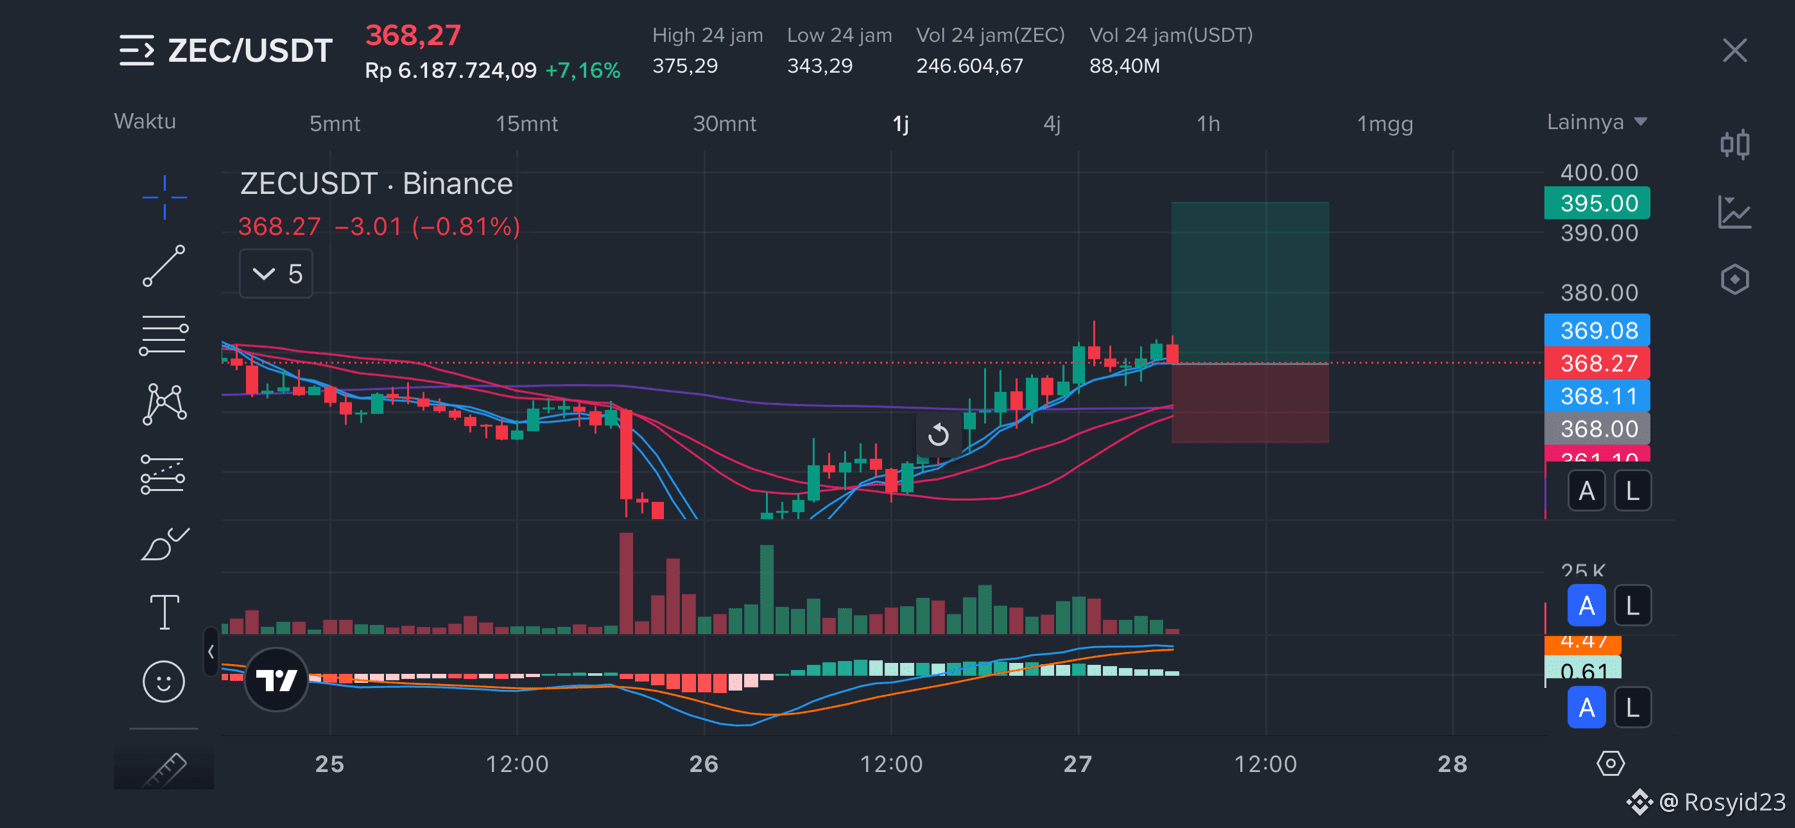Click the ZECUSDT · Binance chart label
Viewport: 1795px width, 828px height.
tap(376, 184)
